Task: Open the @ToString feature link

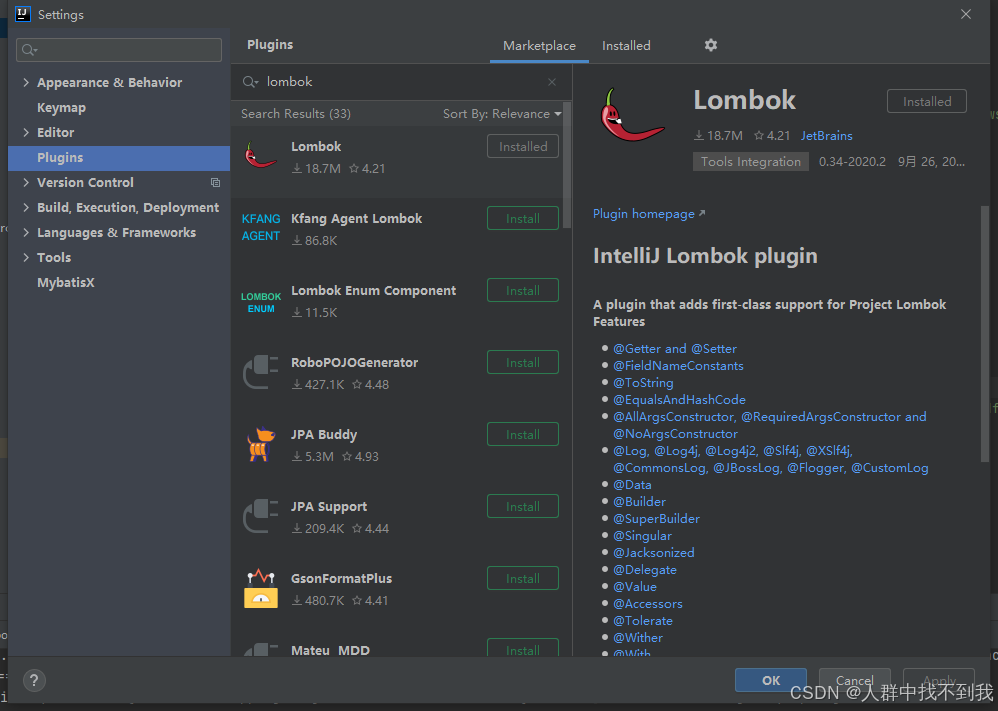Action: (643, 383)
